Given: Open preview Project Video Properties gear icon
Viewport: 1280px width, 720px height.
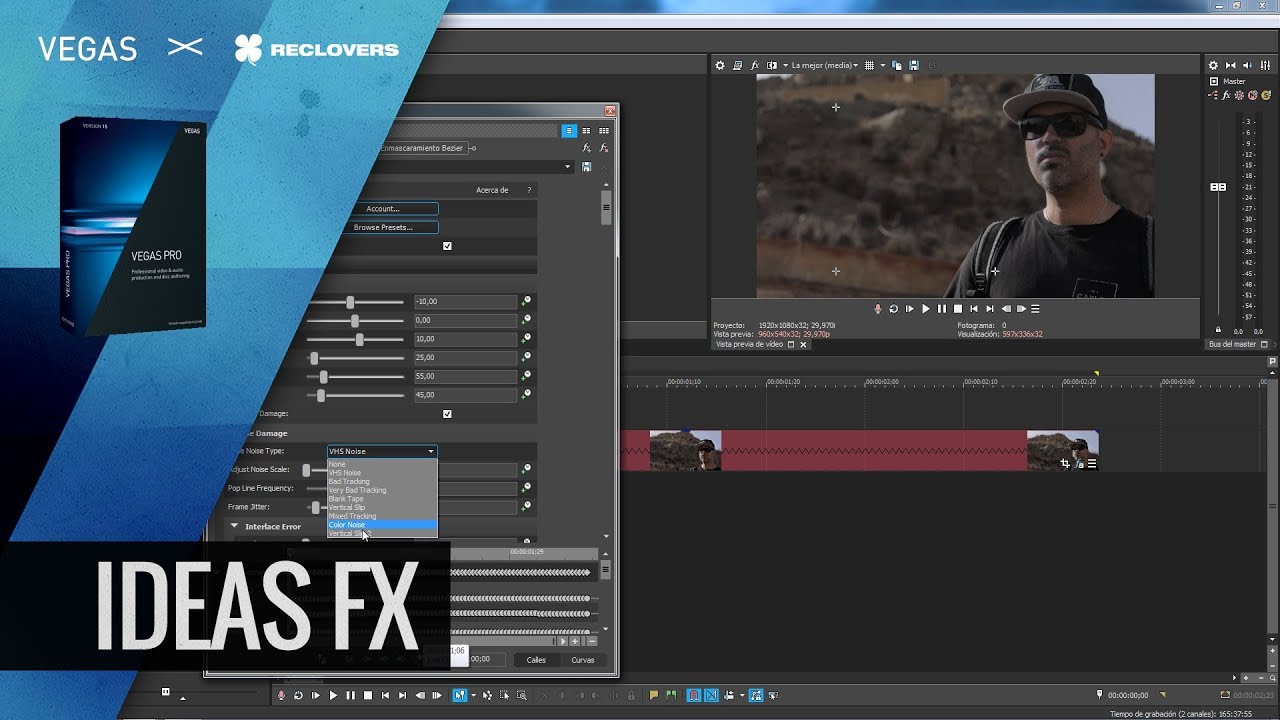Looking at the screenshot, I should point(719,65).
